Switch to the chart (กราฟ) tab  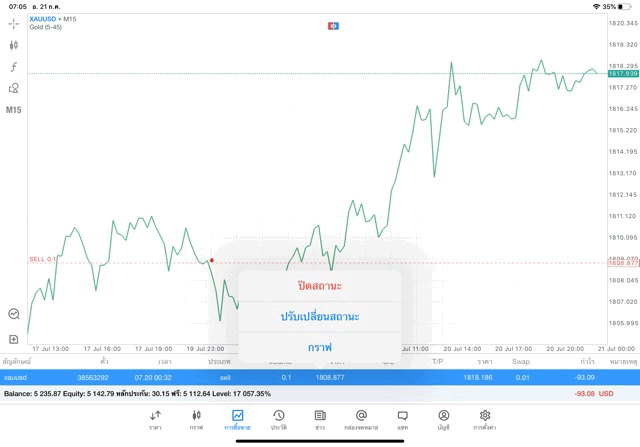click(196, 419)
